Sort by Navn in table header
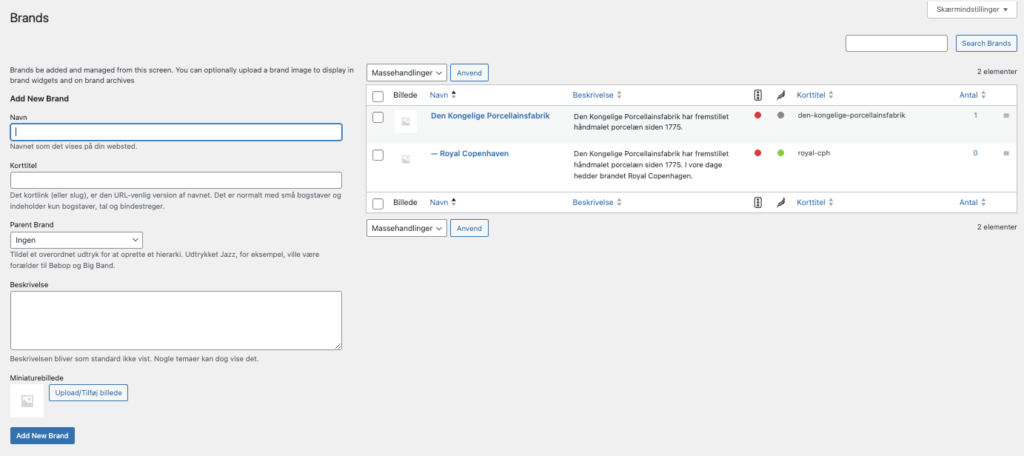This screenshot has width=1024, height=456. (x=443, y=95)
